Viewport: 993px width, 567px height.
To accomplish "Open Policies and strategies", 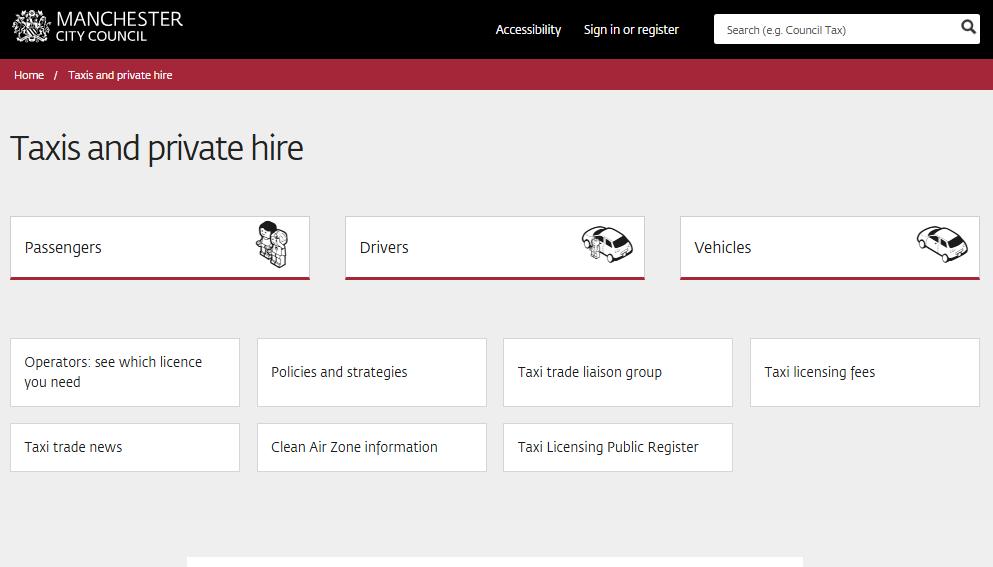I will coord(372,373).
